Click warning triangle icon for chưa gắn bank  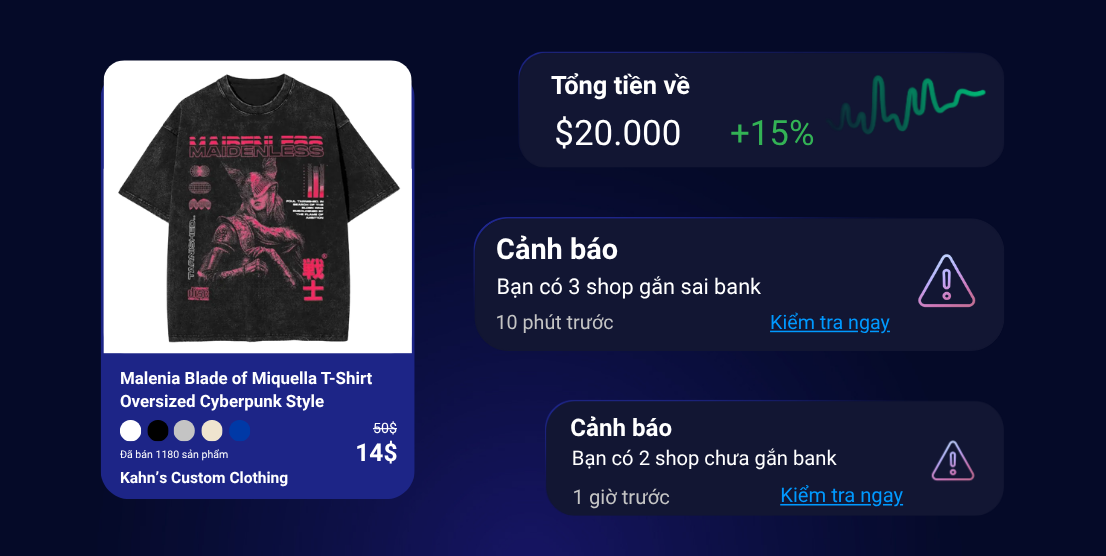pyautogui.click(x=953, y=461)
